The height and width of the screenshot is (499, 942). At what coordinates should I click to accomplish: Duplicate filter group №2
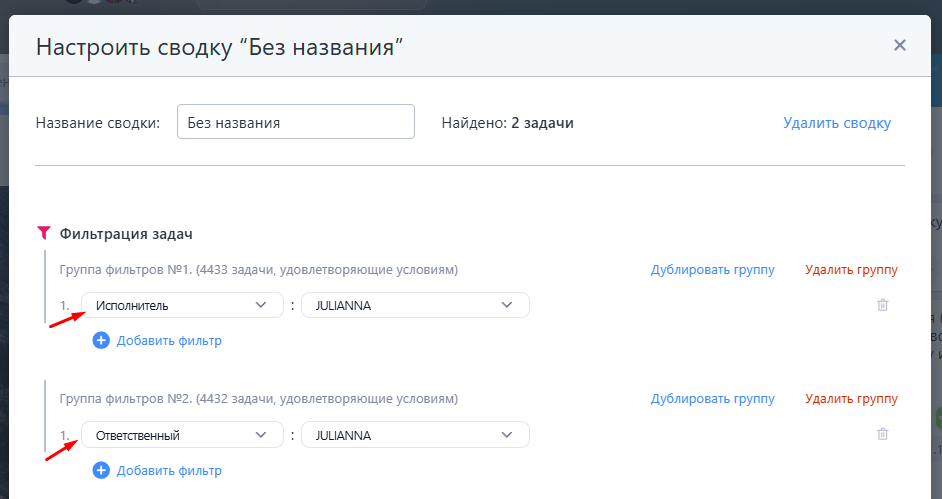tap(713, 399)
